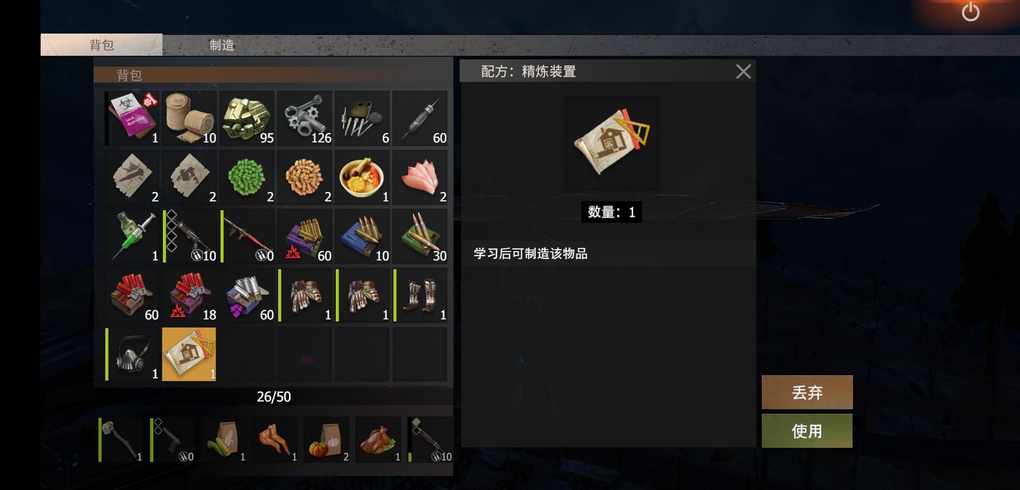
Task: Select the green peas food item
Action: pyautogui.click(x=247, y=177)
